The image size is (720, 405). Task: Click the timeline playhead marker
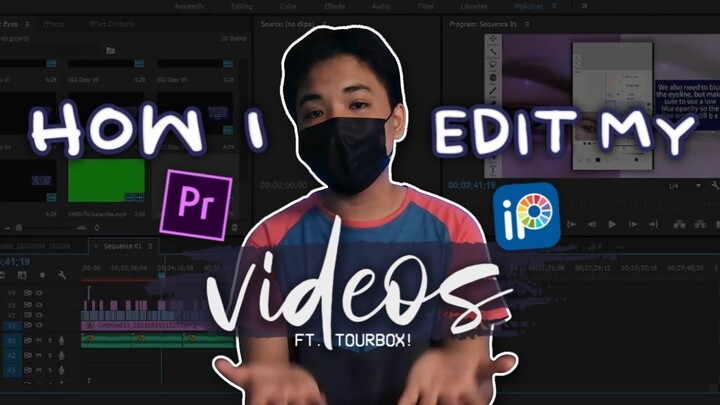[x=162, y=275]
